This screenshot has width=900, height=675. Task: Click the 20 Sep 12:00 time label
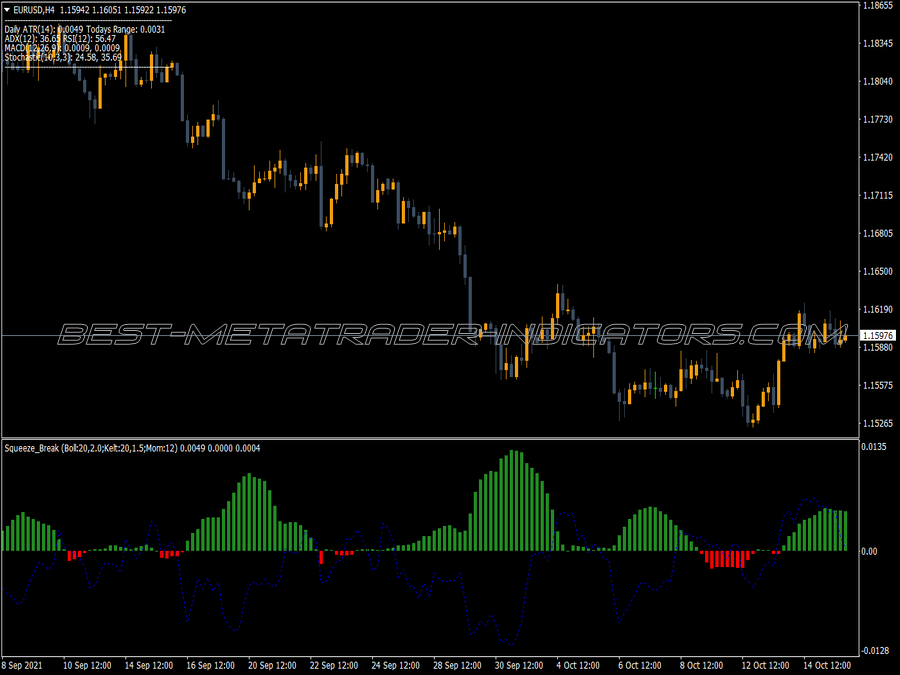click(272, 665)
